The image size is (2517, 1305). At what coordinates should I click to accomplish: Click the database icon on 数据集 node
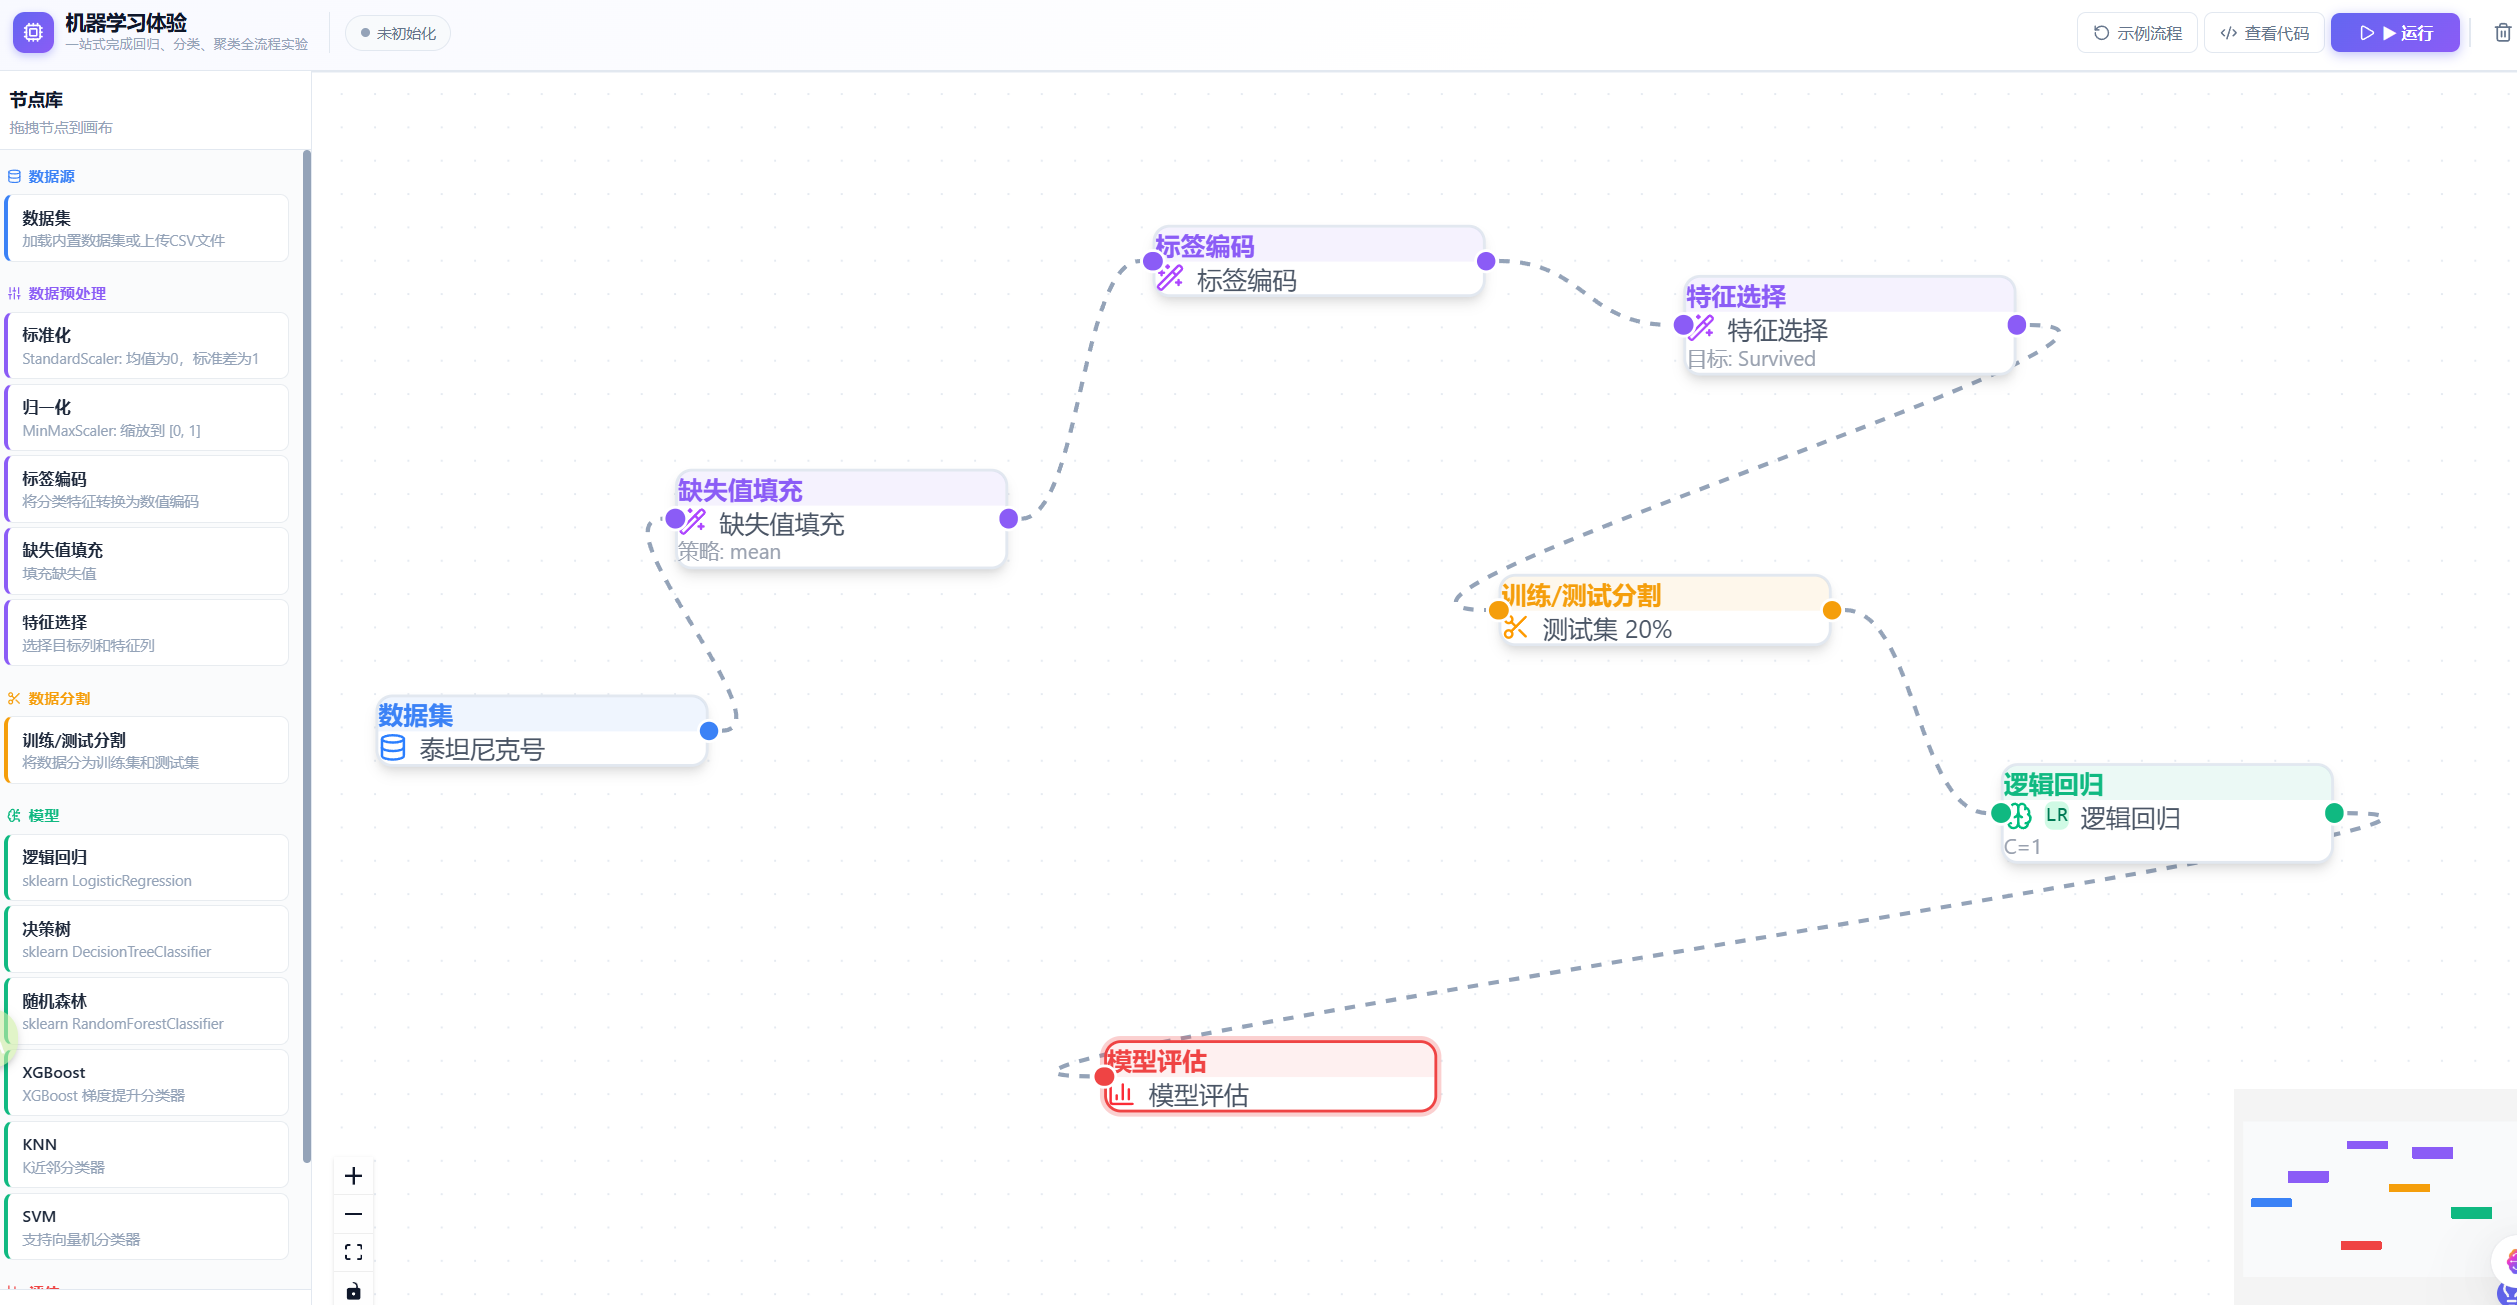(x=393, y=748)
